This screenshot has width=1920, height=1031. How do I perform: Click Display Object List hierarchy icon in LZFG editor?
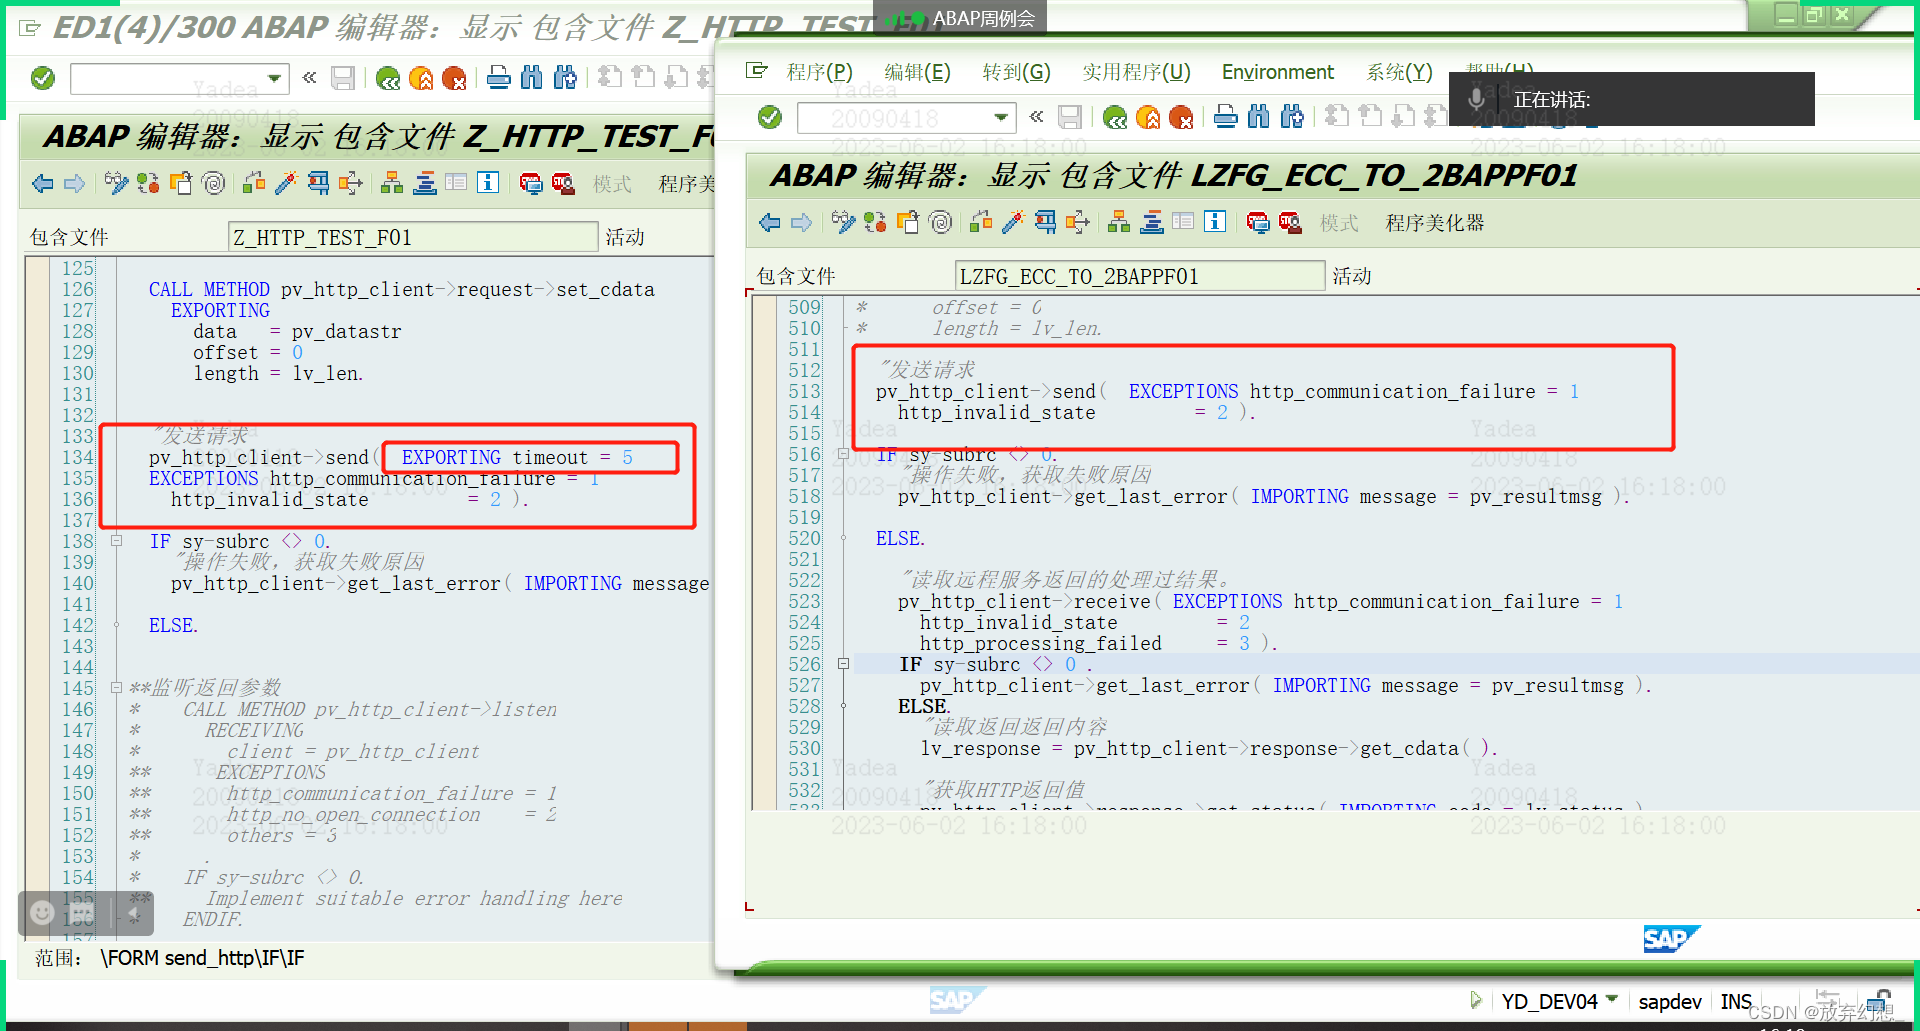[1119, 222]
